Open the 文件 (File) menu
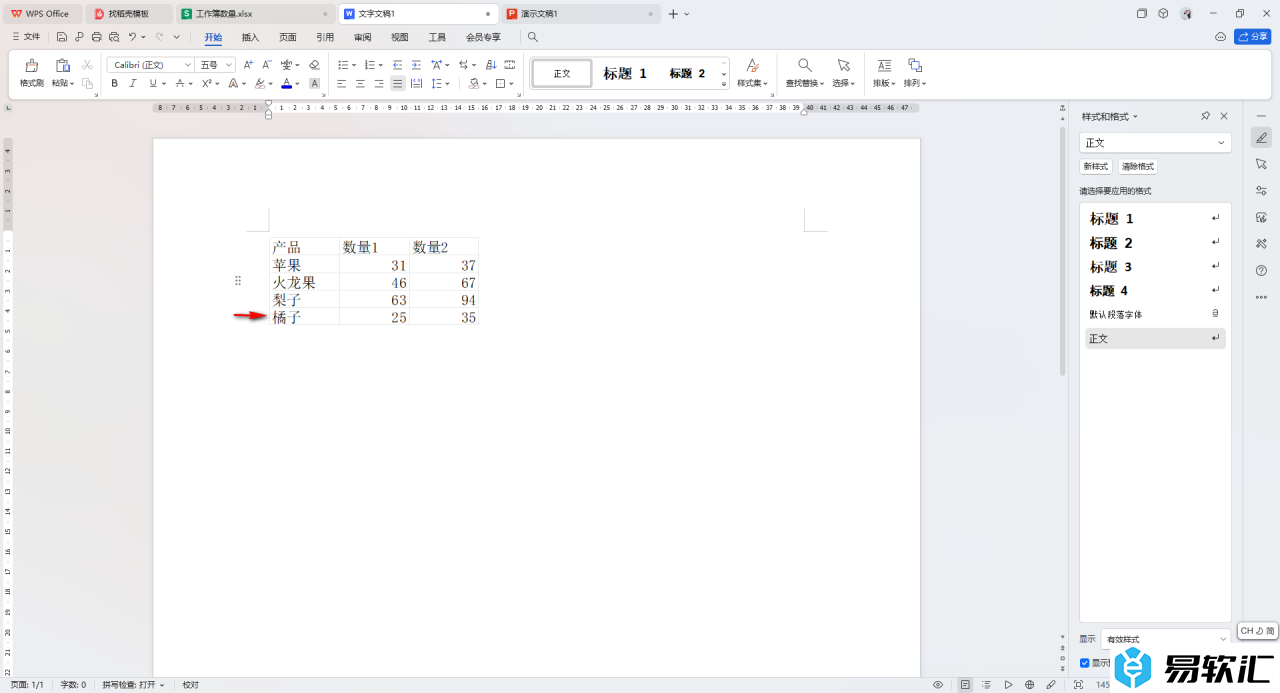This screenshot has height=693, width=1280. coord(26,37)
